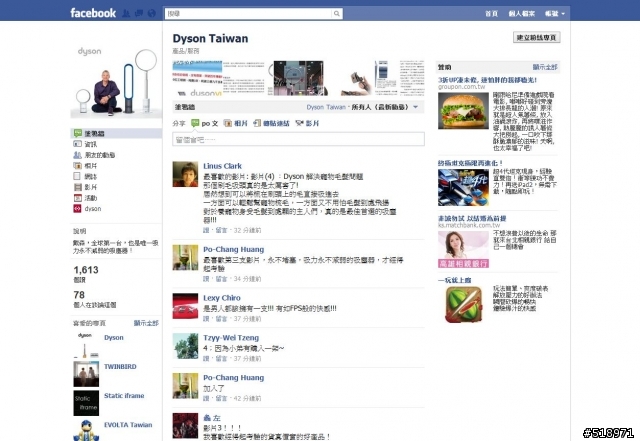640x441 pixels.
Task: Click the Fruit Ninja ad icon
Action: 463,304
